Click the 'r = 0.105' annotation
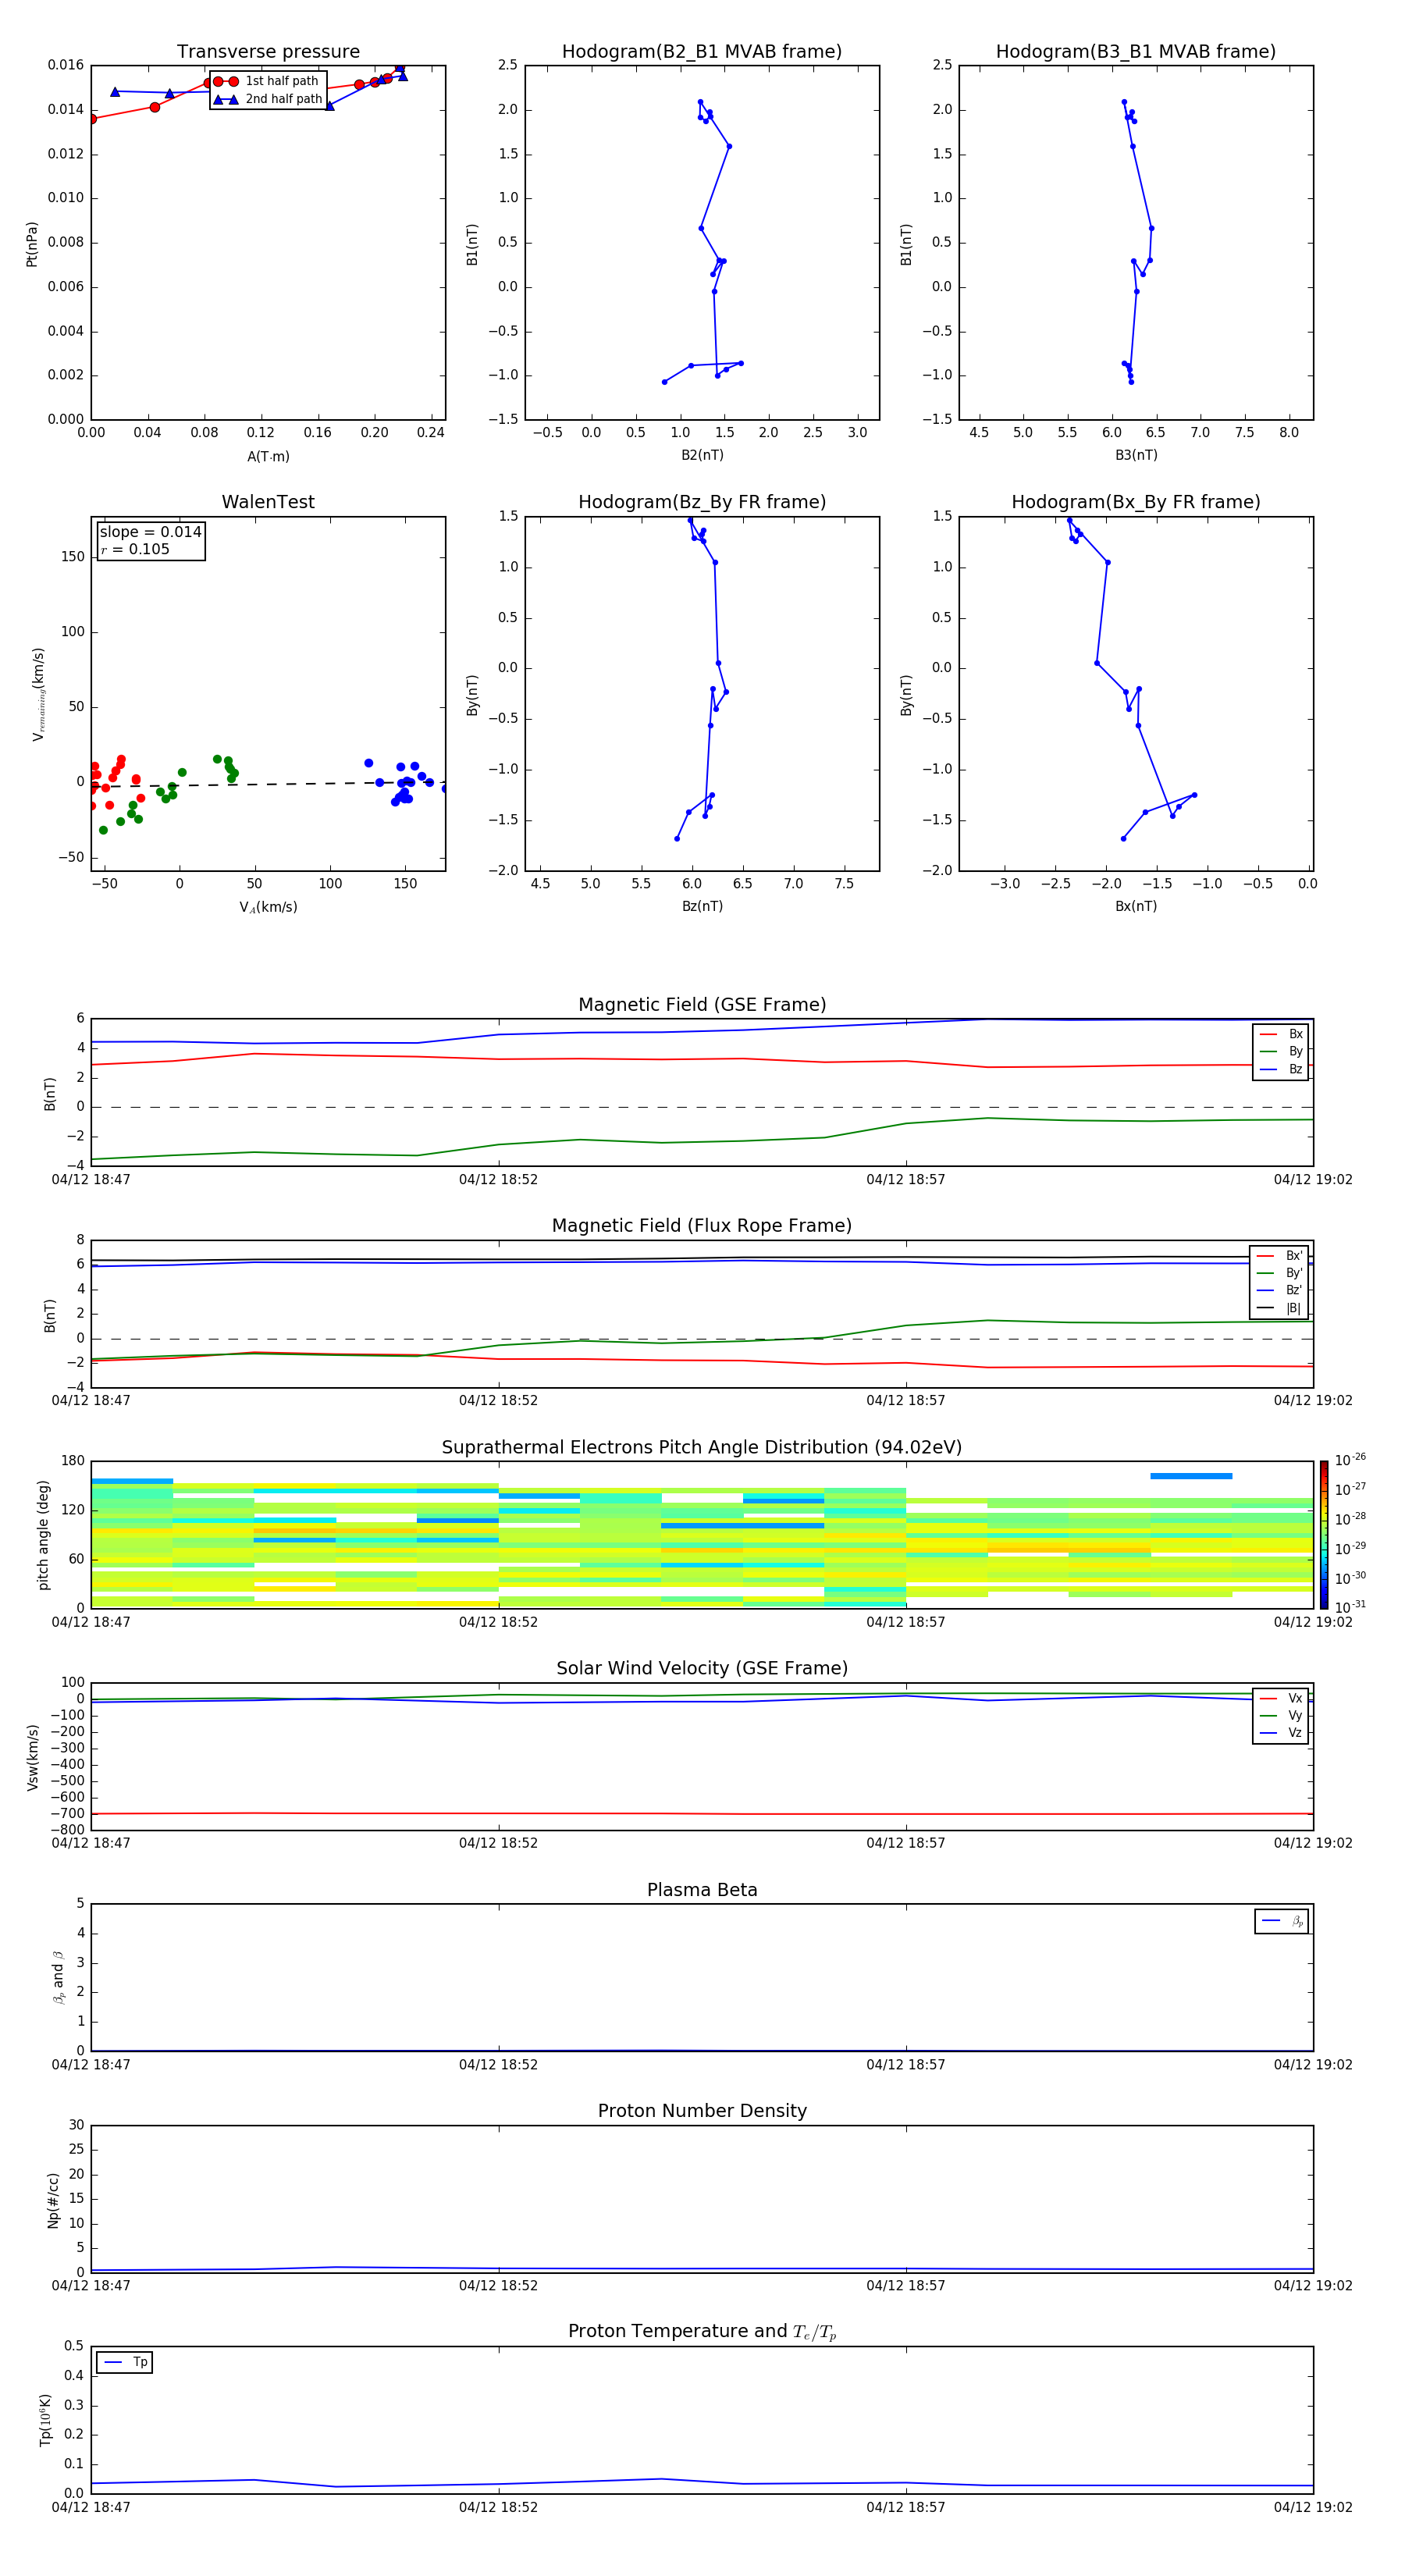This screenshot has width=1405, height=2576. coord(135,549)
